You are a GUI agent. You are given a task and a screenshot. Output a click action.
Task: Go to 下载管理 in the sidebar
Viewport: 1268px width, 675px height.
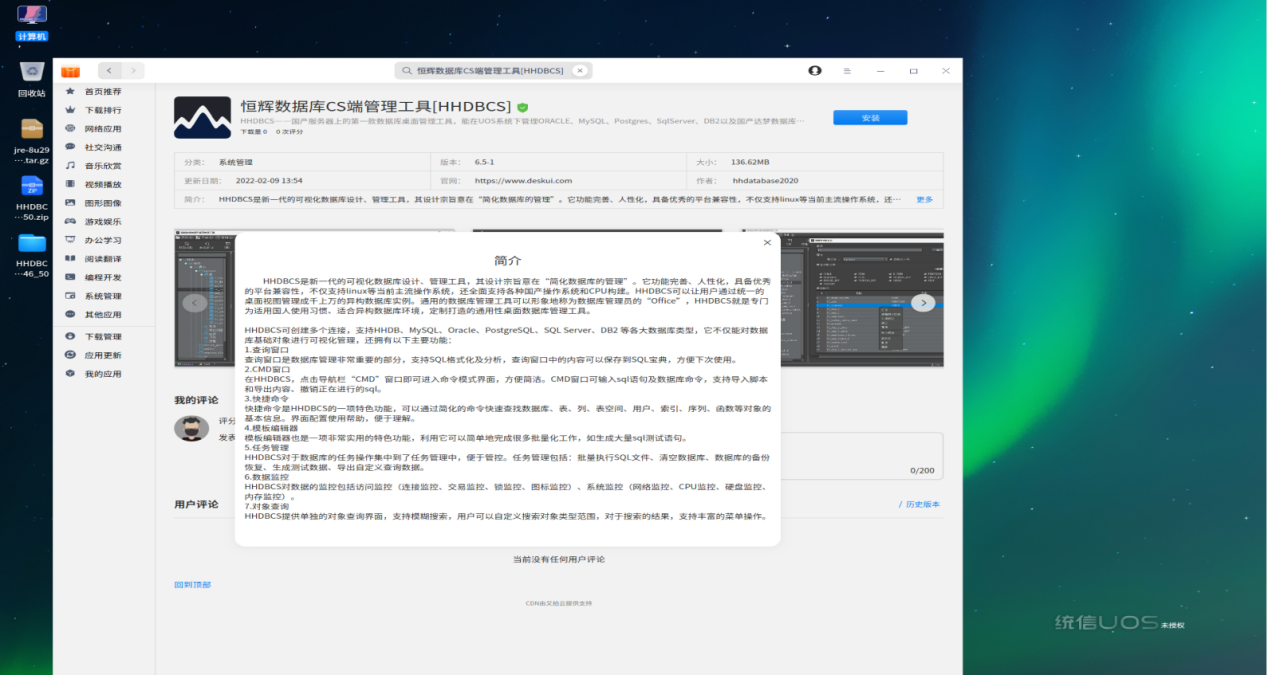tap(104, 337)
